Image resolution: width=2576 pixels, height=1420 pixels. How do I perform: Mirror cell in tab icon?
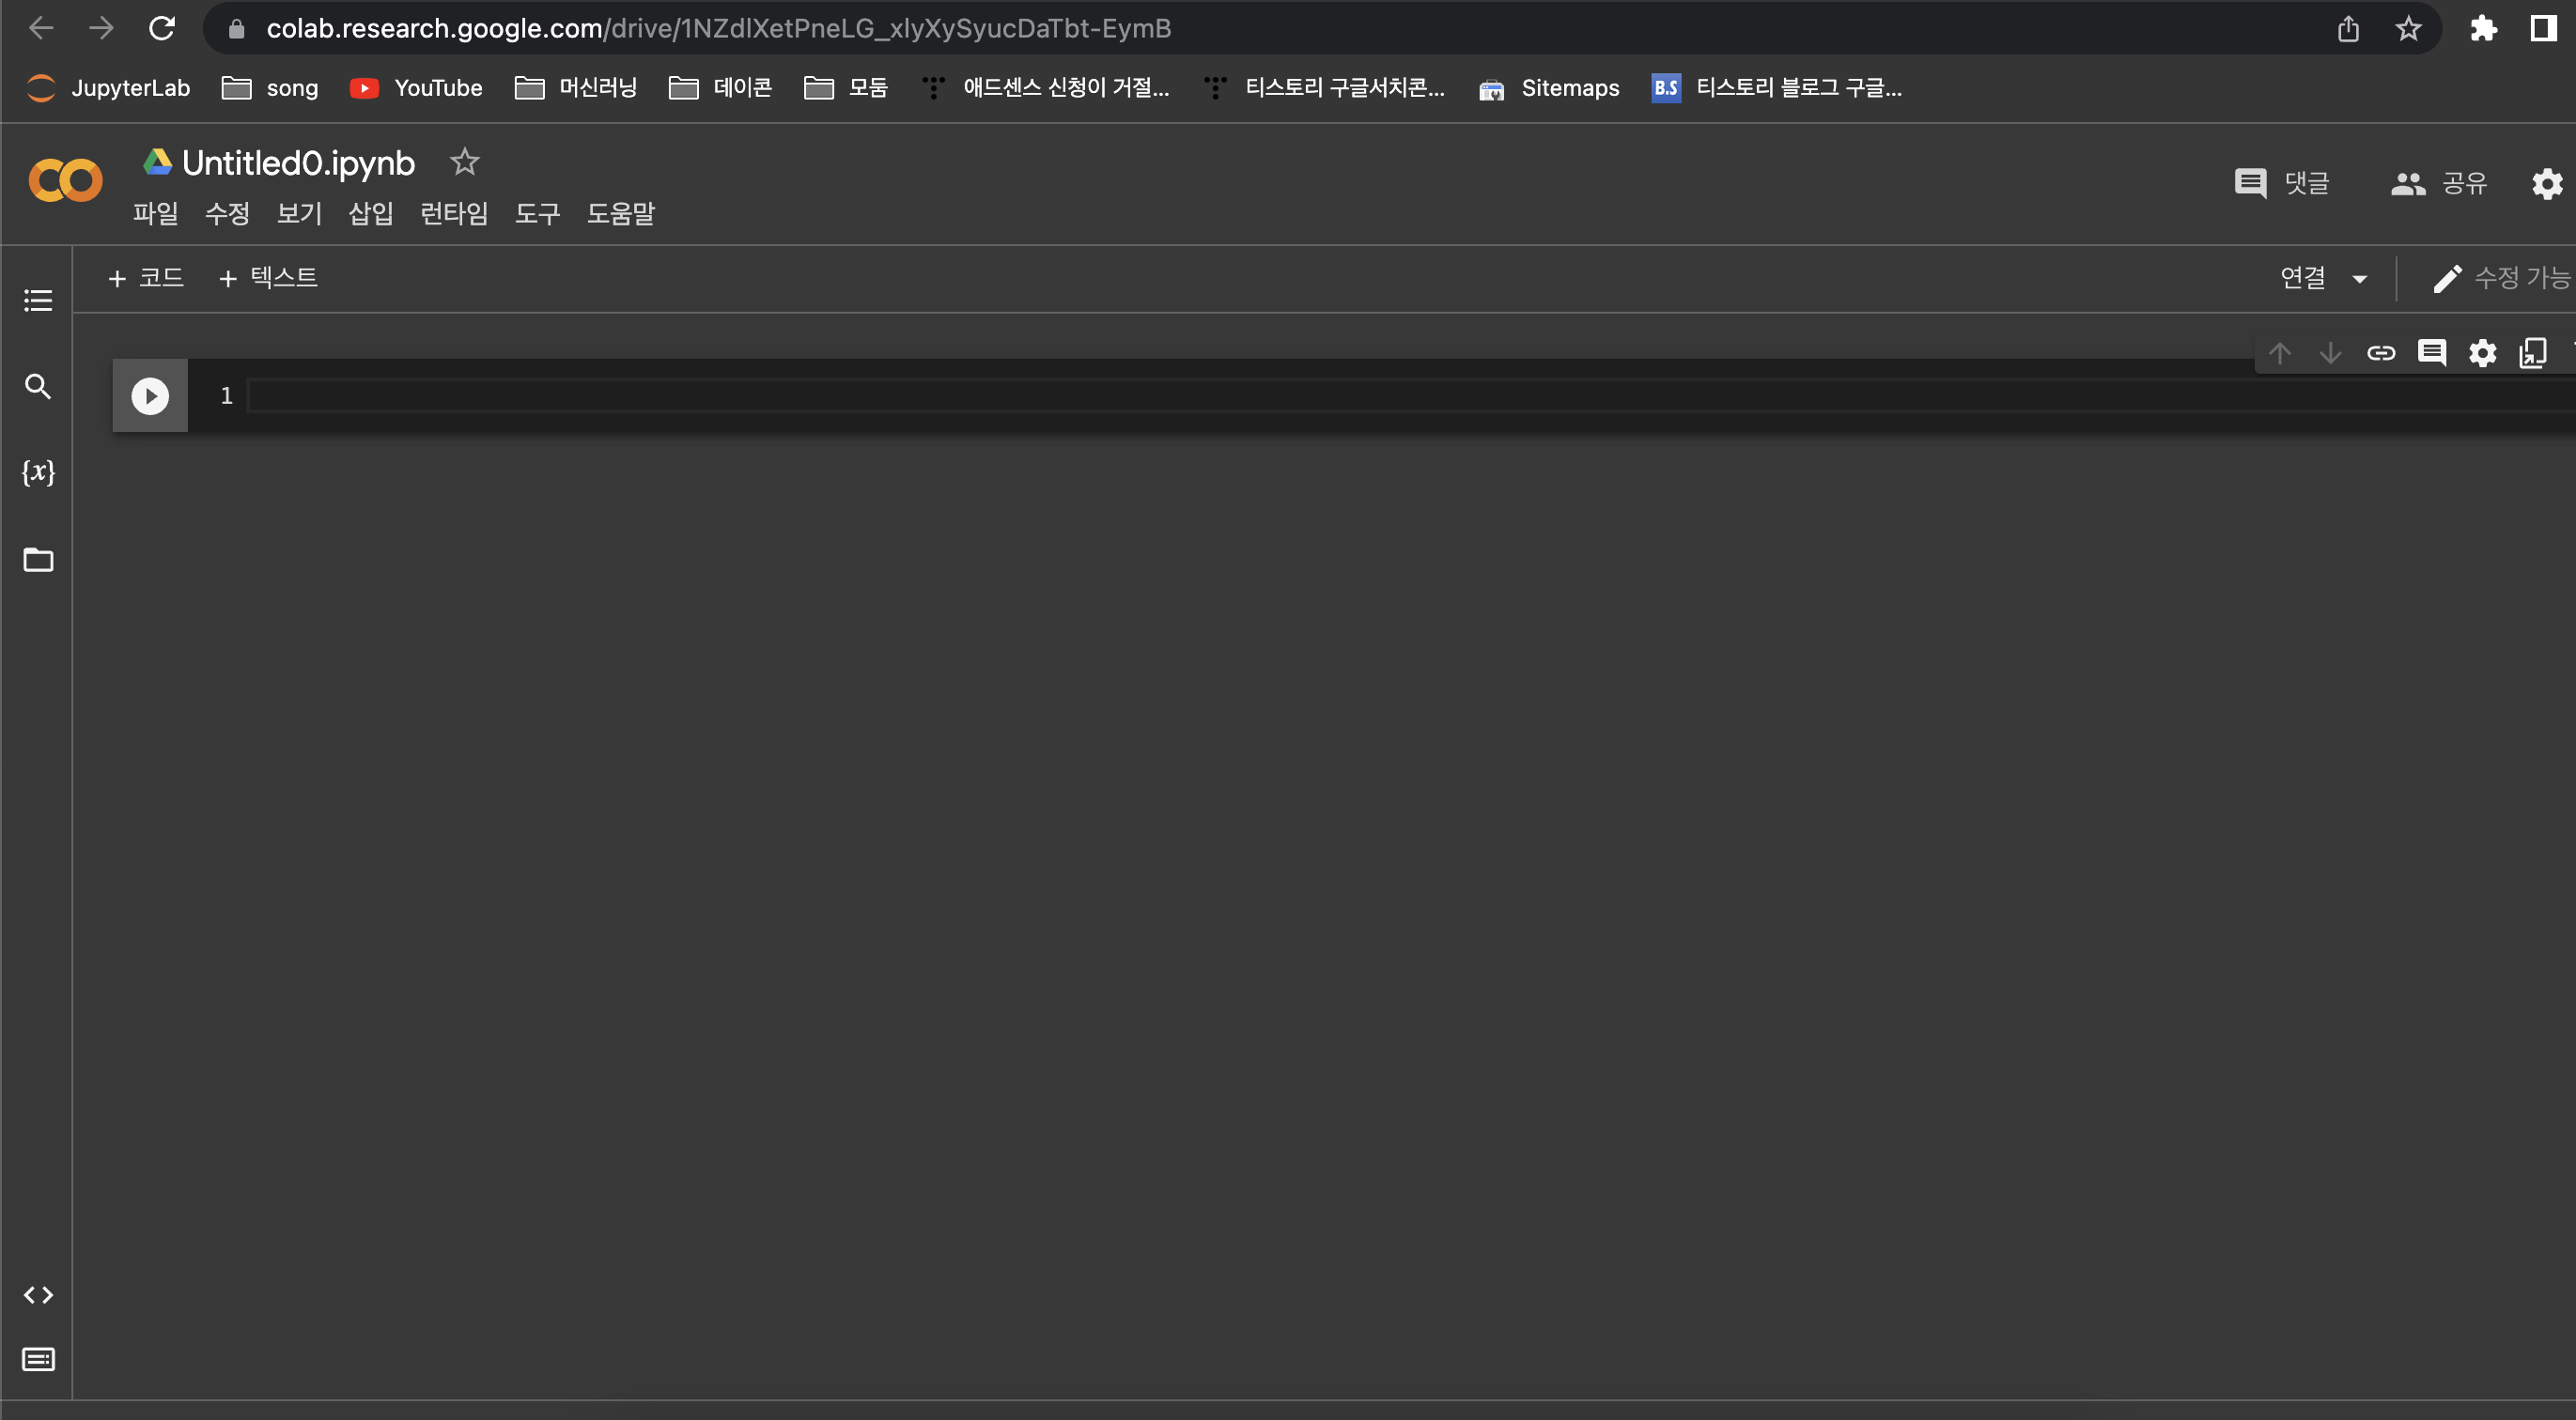[2533, 353]
